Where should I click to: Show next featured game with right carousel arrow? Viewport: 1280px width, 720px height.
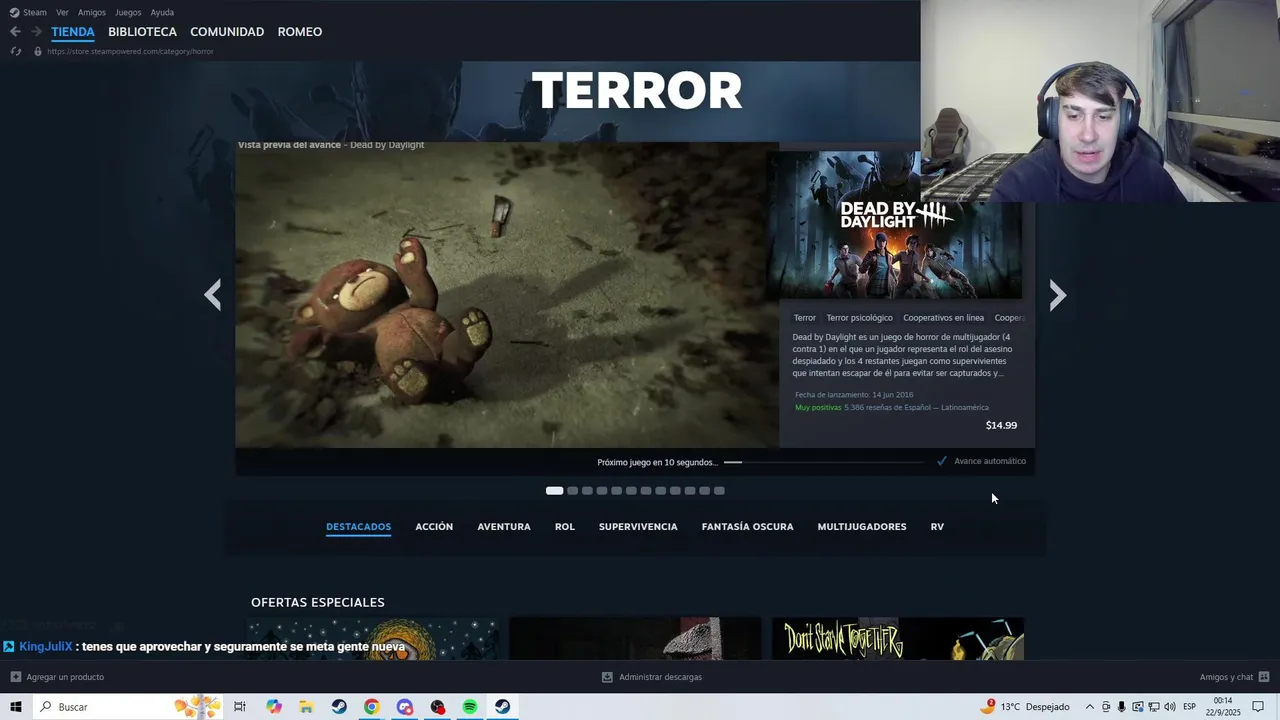pyautogui.click(x=1058, y=295)
